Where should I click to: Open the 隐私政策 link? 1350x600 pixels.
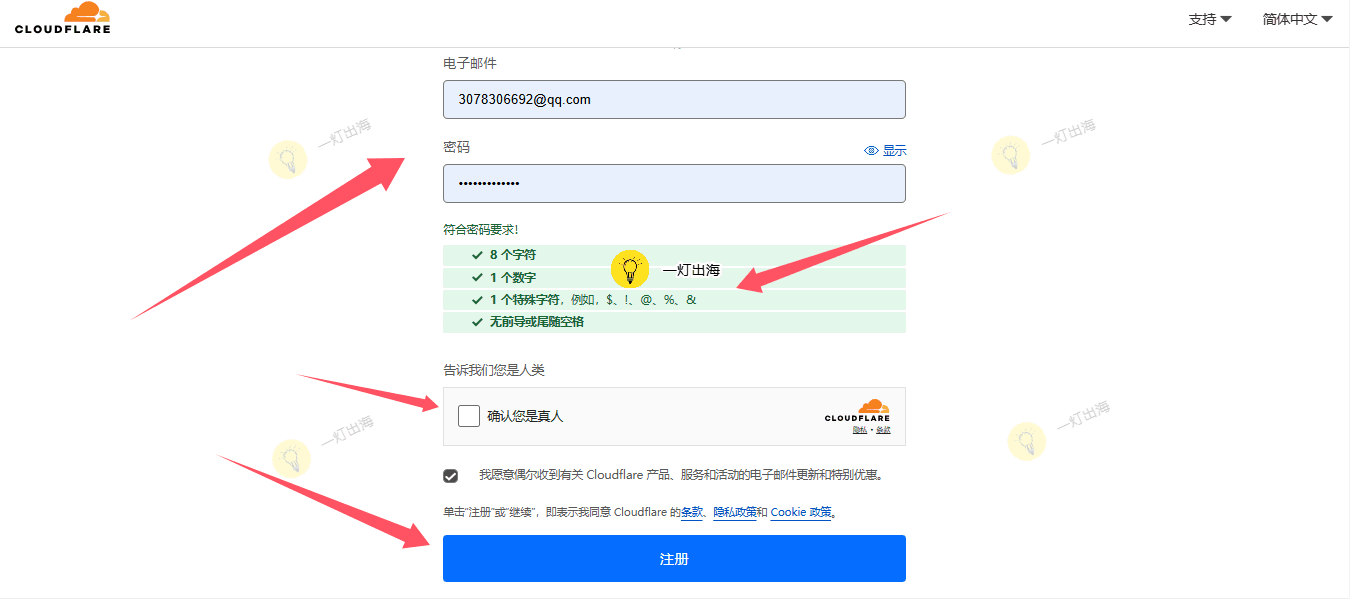pos(734,513)
